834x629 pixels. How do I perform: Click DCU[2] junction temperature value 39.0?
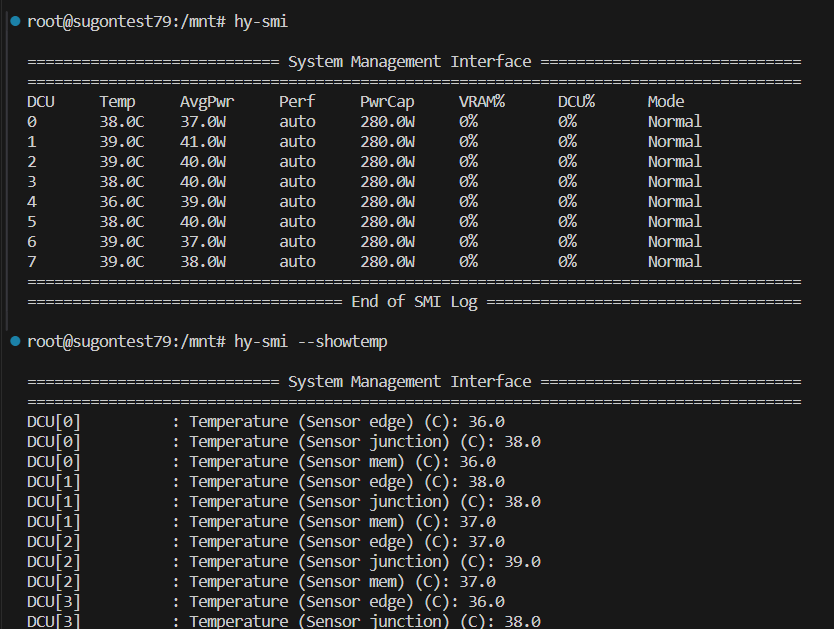[522, 561]
